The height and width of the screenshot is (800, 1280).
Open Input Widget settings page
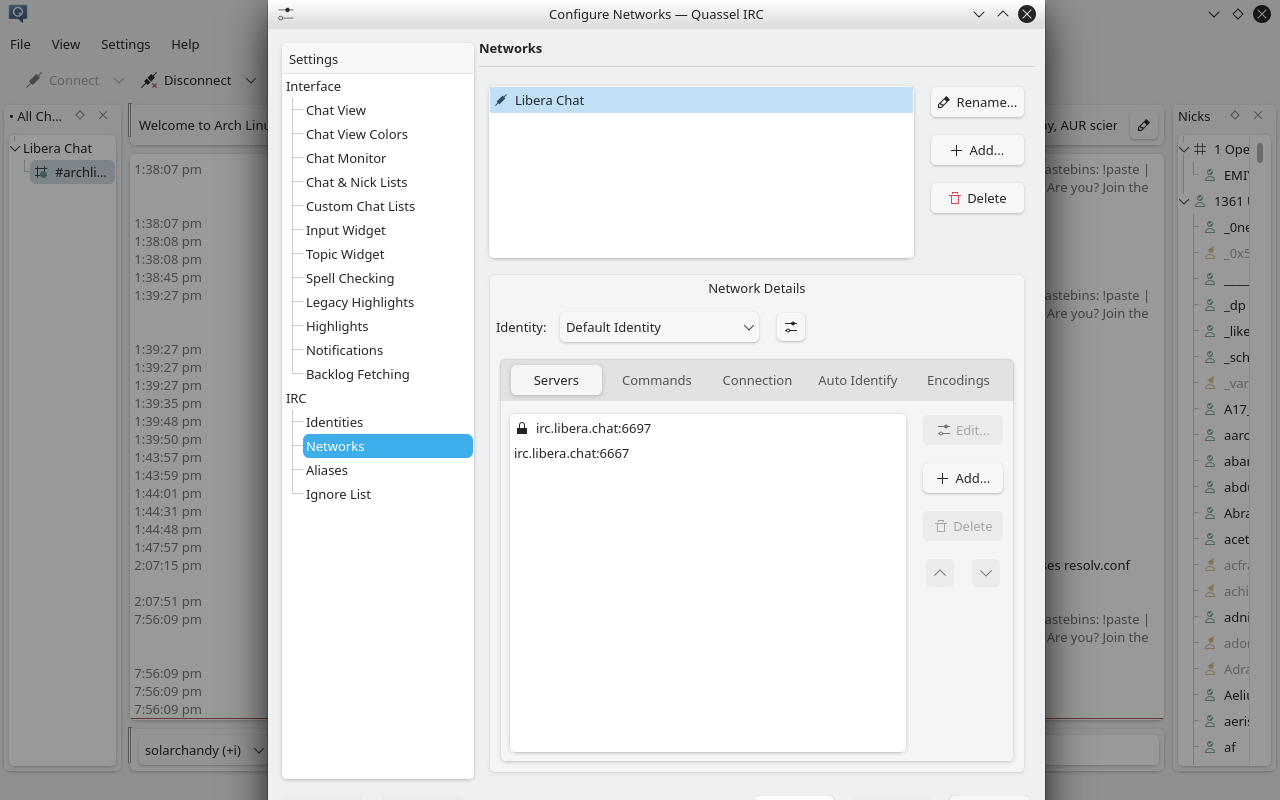click(345, 230)
